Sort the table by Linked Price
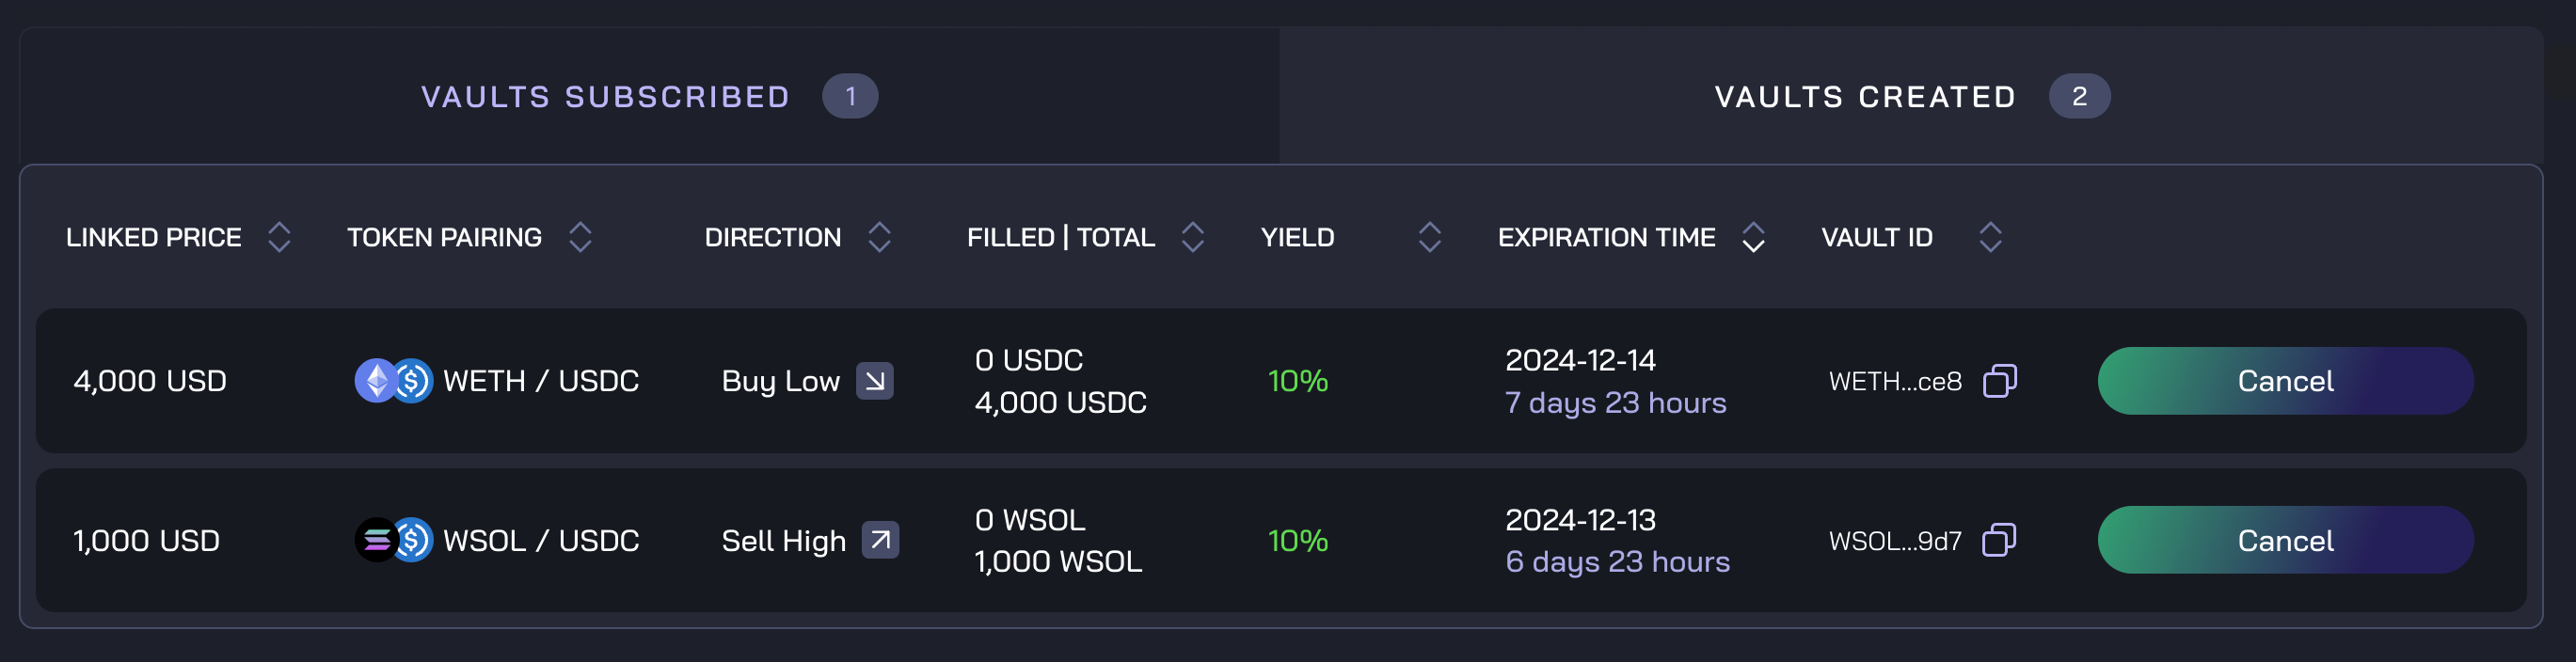This screenshot has width=2576, height=662. (x=279, y=237)
